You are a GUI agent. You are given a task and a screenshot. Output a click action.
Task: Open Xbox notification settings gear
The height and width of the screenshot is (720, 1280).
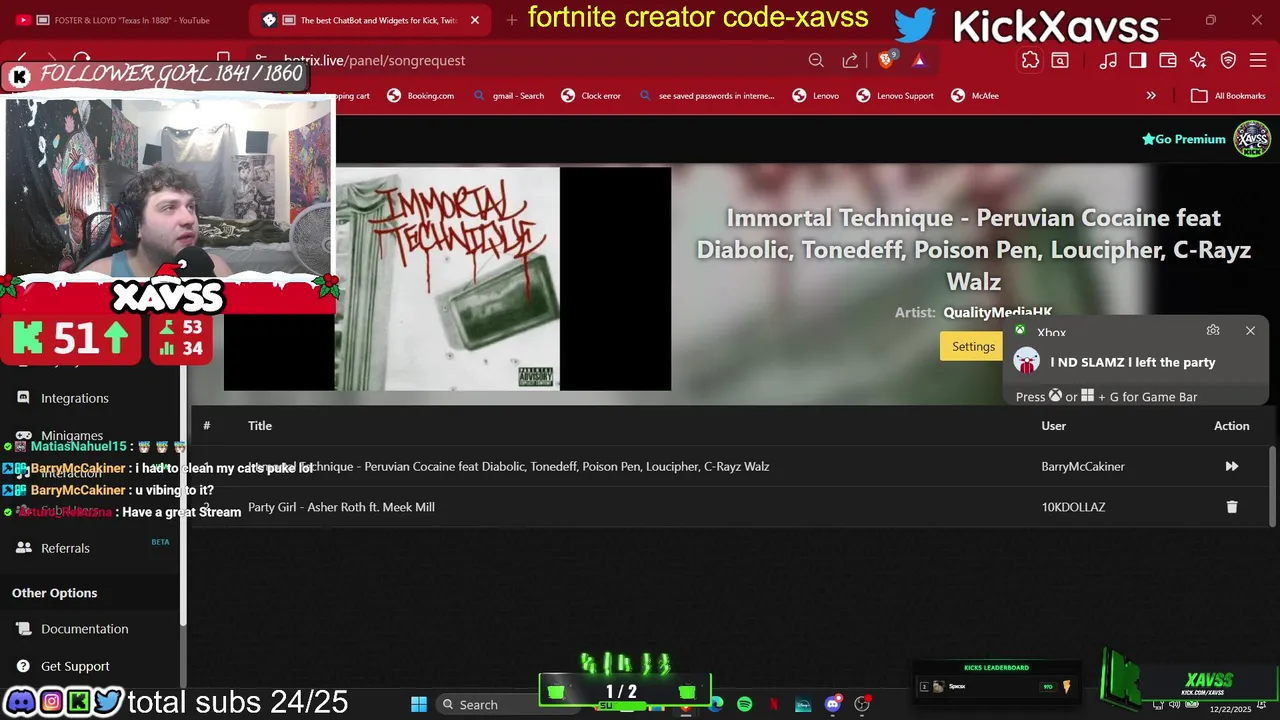click(x=1213, y=330)
